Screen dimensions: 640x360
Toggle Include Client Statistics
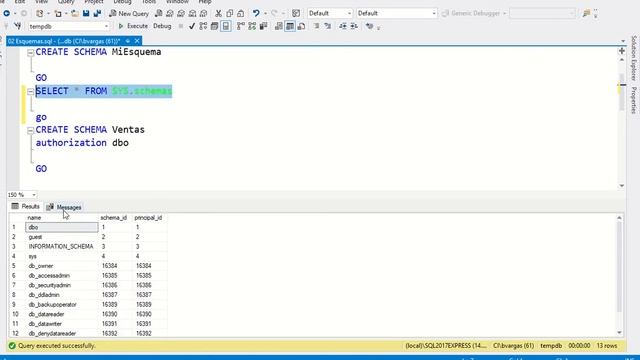coord(264,26)
